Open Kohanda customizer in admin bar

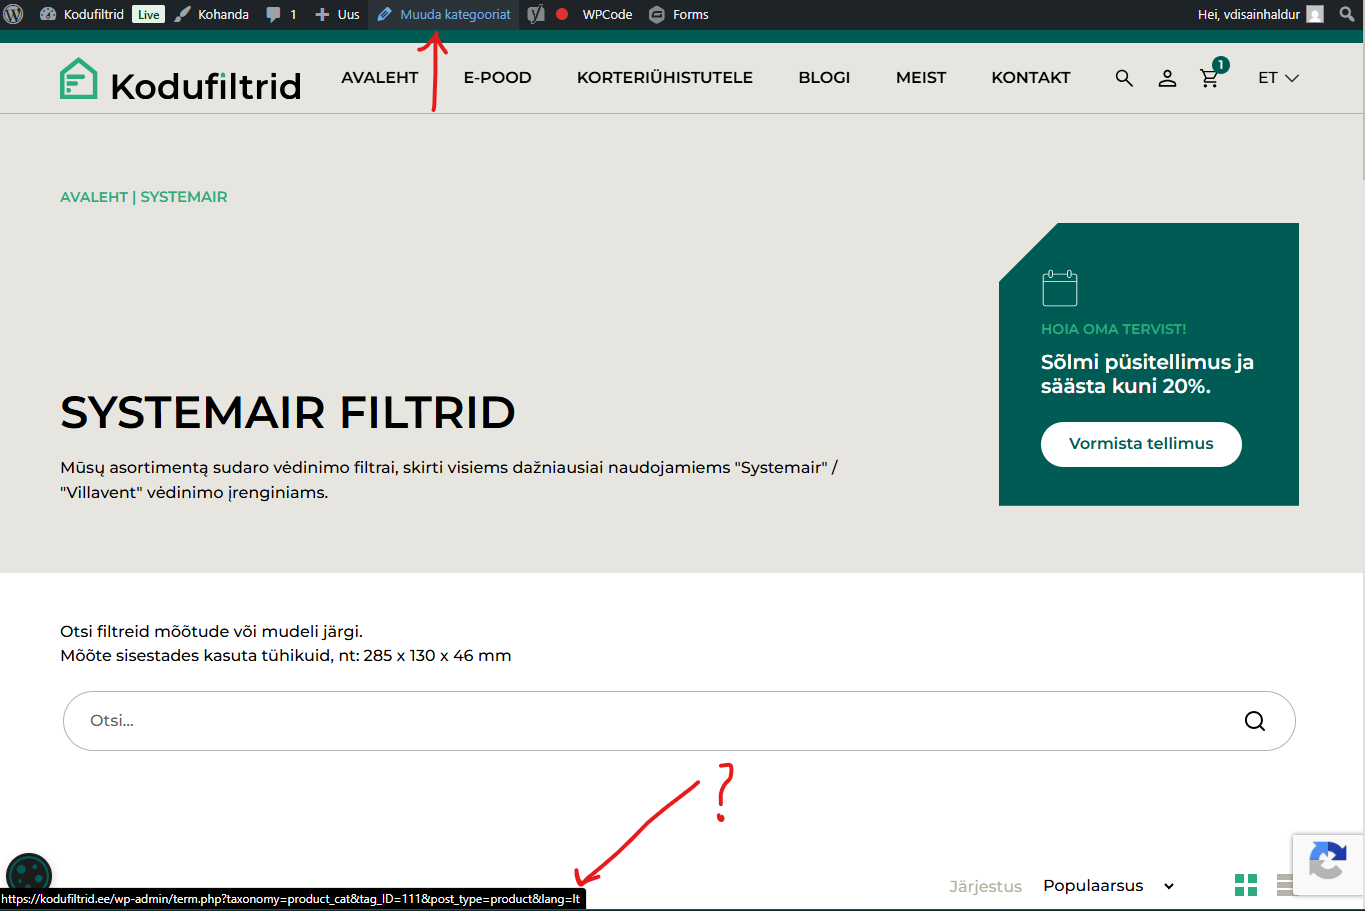[x=212, y=14]
